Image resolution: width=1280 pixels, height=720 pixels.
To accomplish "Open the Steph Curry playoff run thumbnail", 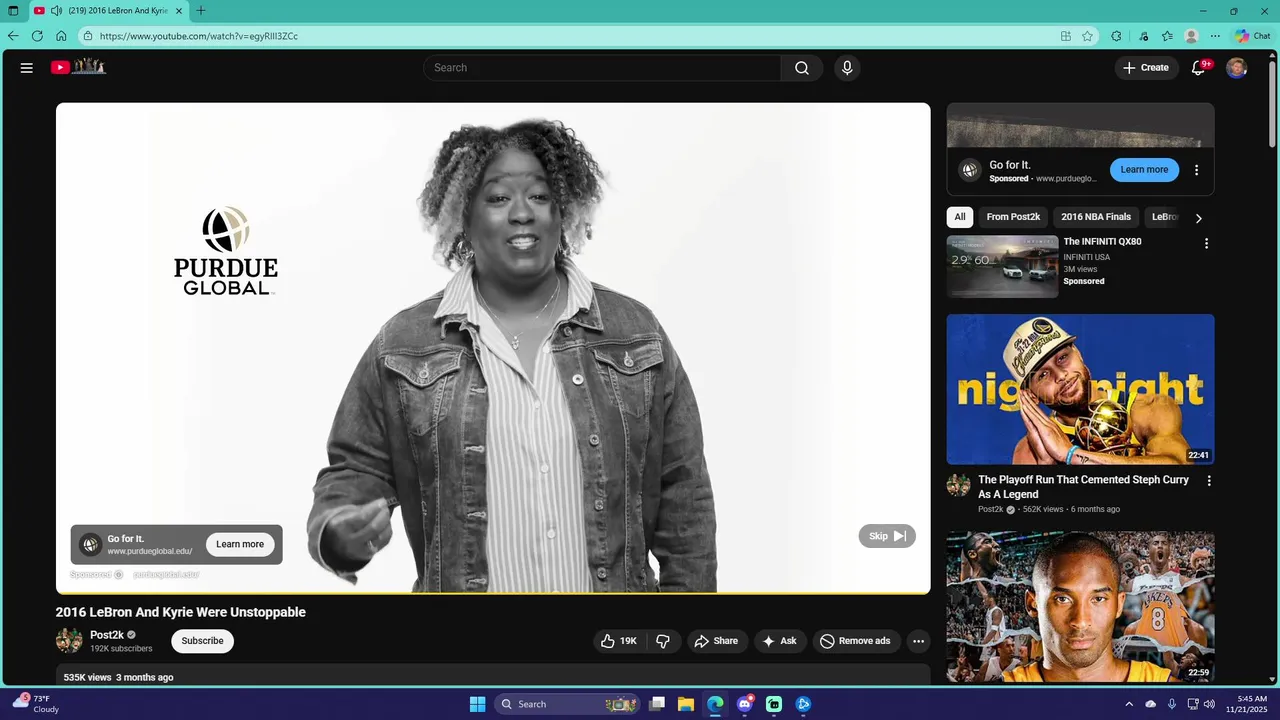I will point(1080,389).
